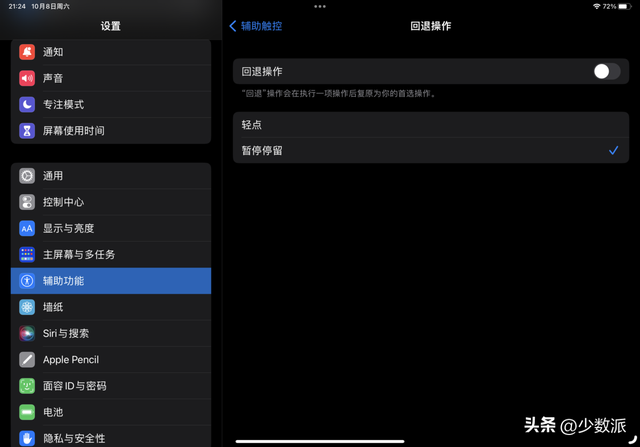This screenshot has width=640, height=447.
Task: Tap the Wallpaper flower icon
Action: point(27,307)
